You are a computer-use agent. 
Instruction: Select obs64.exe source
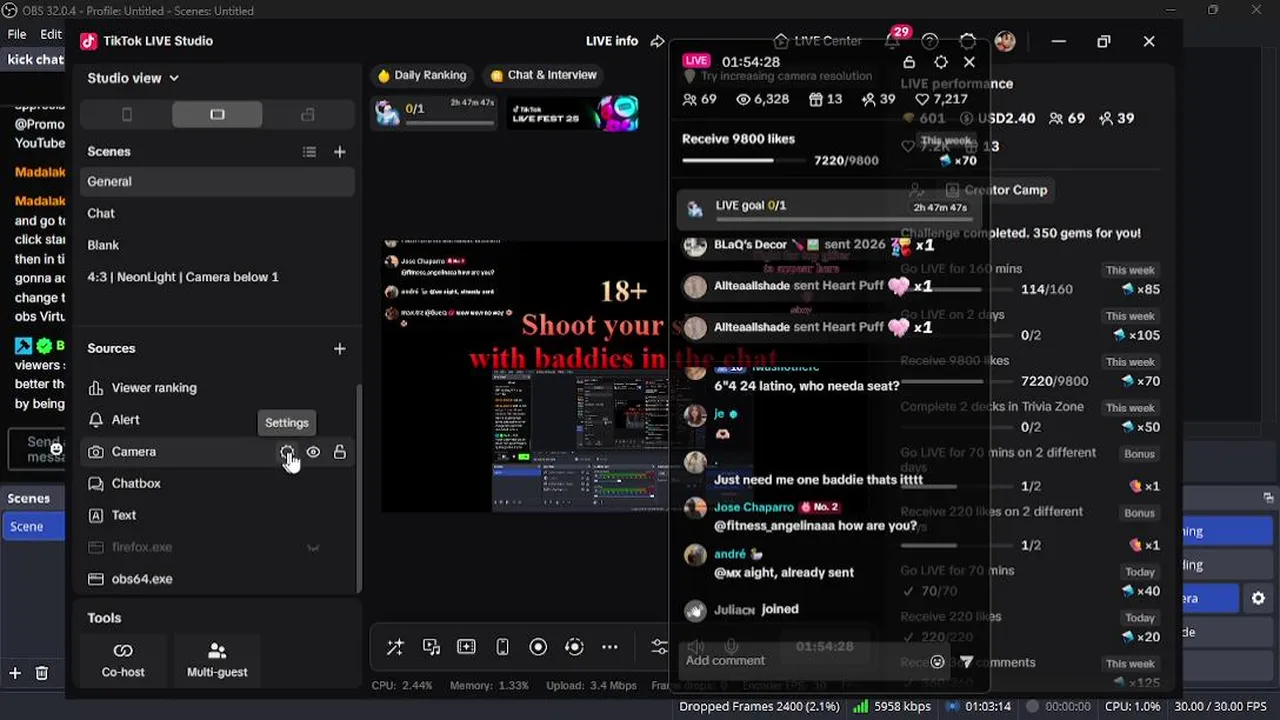click(x=217, y=580)
